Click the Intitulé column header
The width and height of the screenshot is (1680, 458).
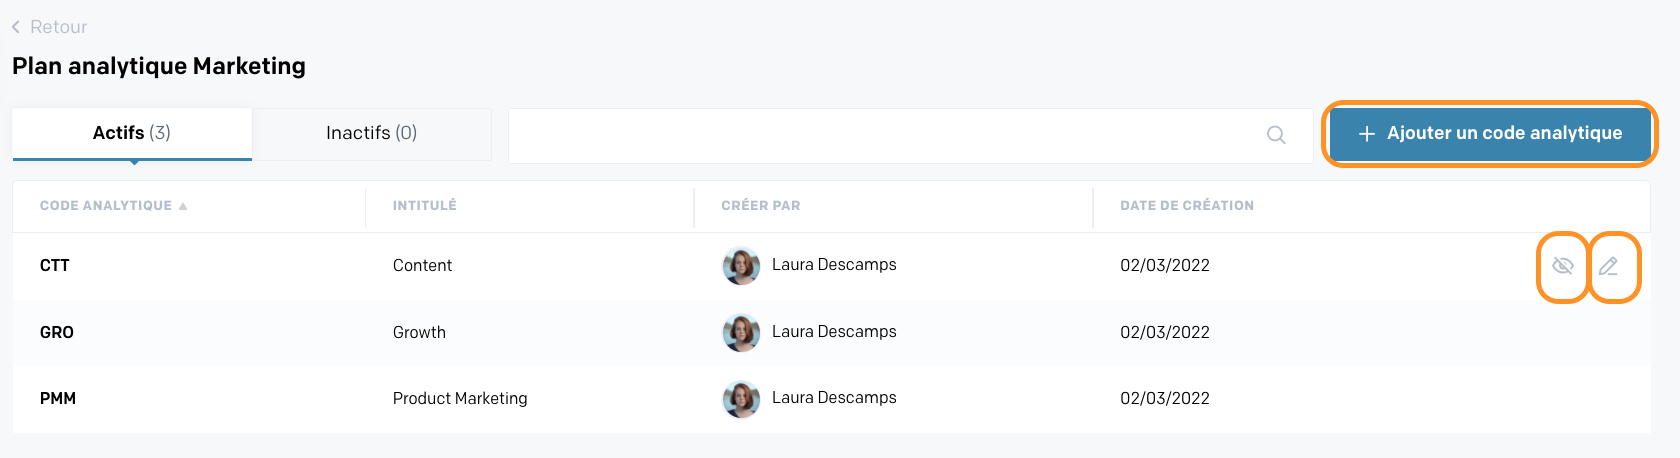click(424, 206)
